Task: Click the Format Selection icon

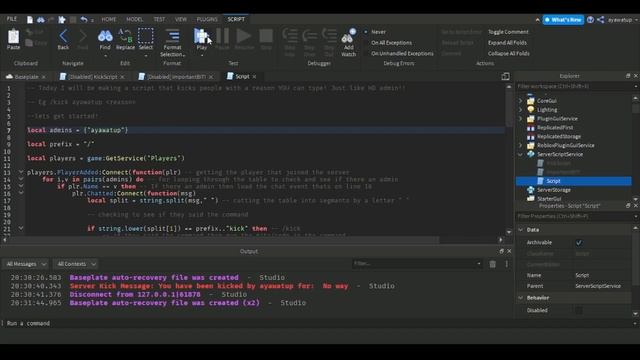Action: tap(172, 36)
